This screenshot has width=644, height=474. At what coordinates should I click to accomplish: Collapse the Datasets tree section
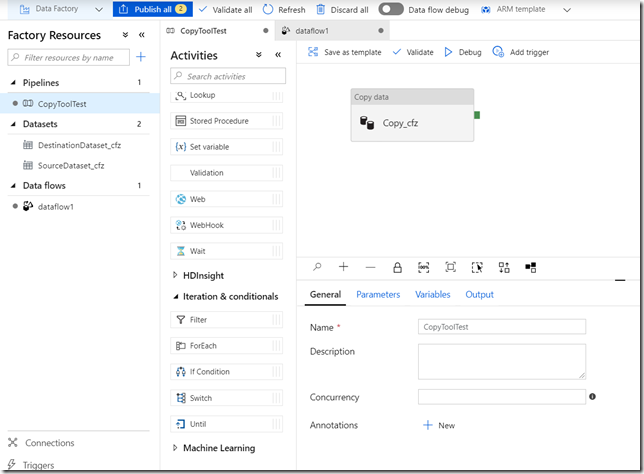tap(13, 124)
